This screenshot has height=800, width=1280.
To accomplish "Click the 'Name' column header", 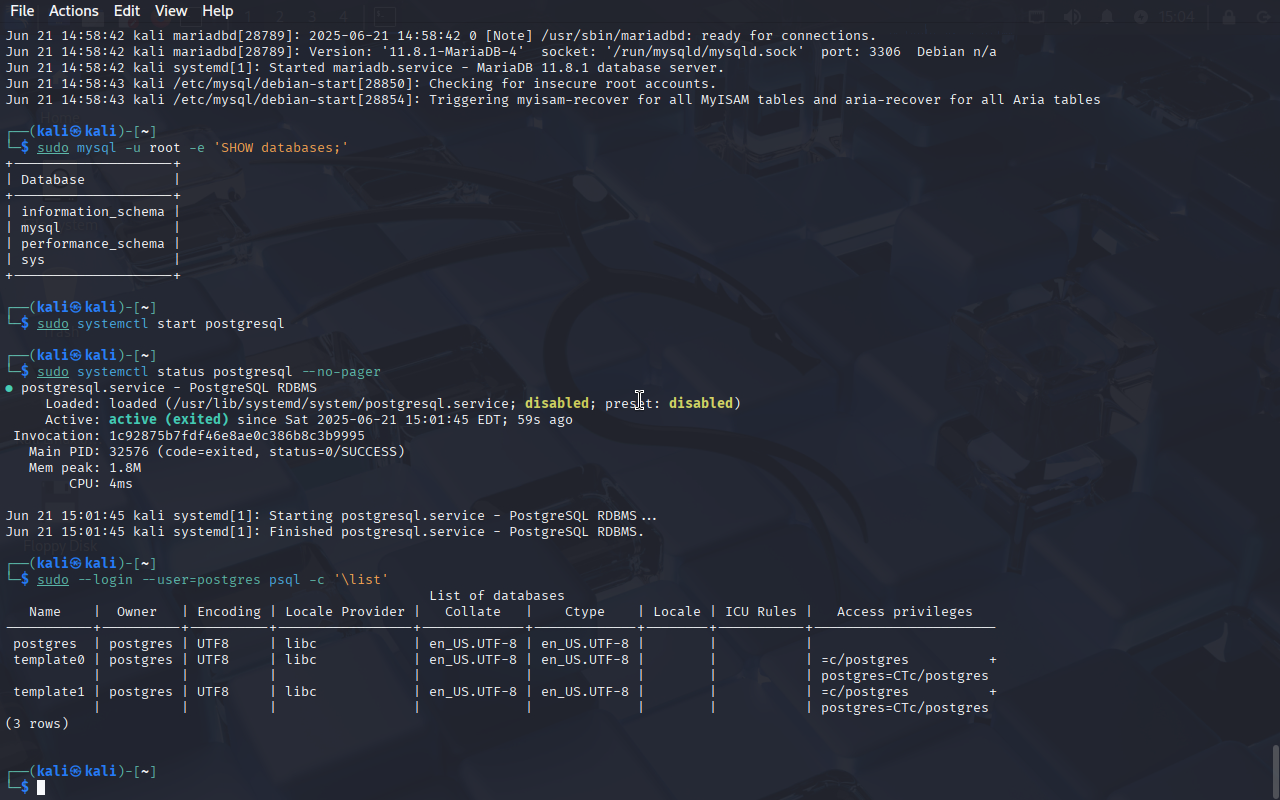I will tap(45, 612).
